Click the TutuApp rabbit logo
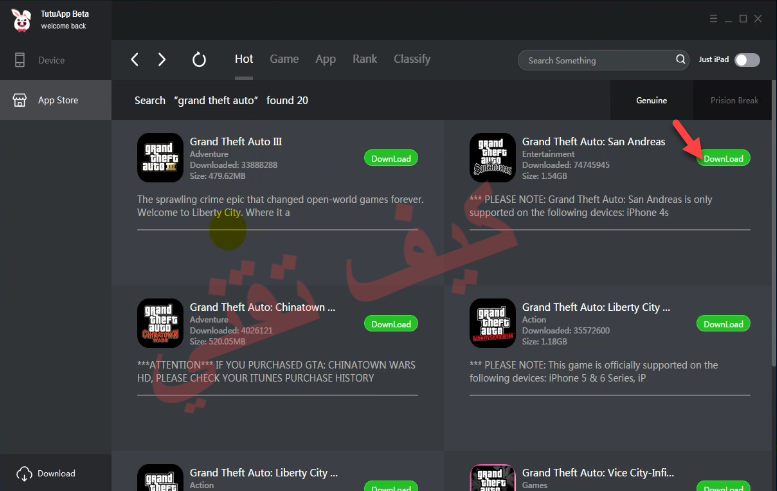Screen dimensions: 777x491 [21, 20]
